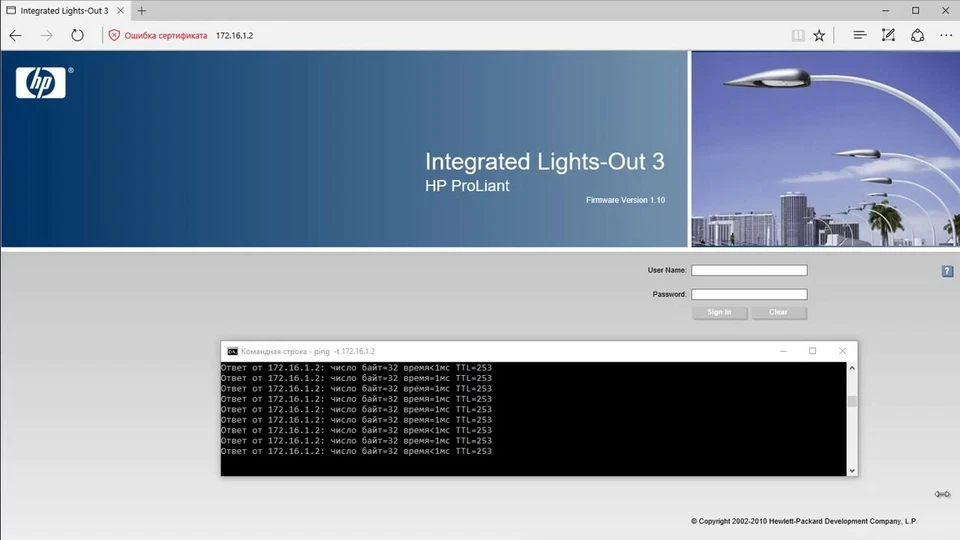Viewport: 960px width, 540px height.
Task: Add page to favorites star icon
Action: coord(819,36)
